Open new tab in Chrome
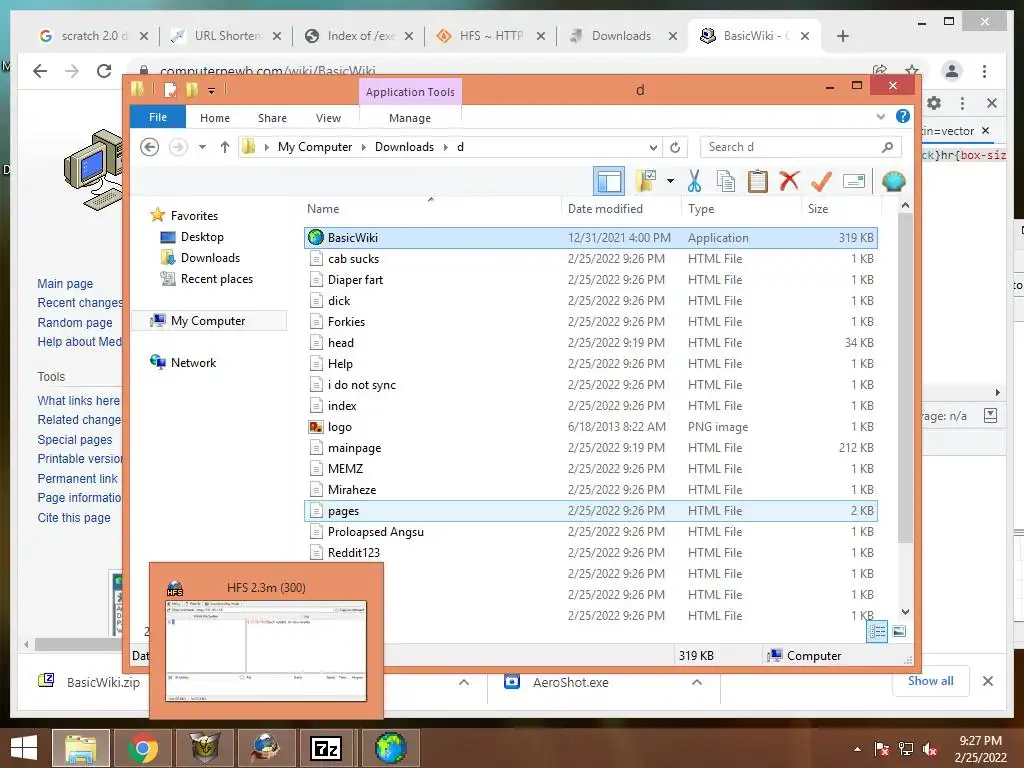1024x768 pixels. (x=842, y=36)
